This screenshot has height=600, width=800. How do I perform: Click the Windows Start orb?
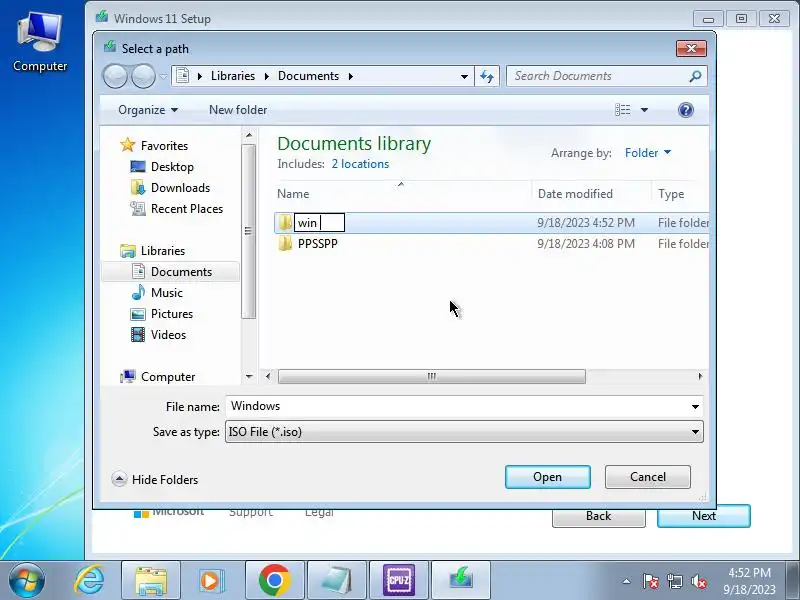coord(26,580)
